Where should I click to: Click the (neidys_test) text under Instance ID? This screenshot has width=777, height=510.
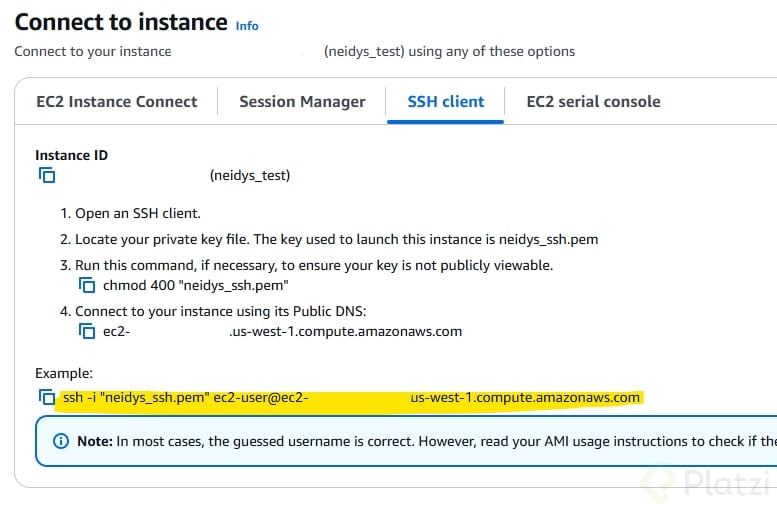coord(250,175)
